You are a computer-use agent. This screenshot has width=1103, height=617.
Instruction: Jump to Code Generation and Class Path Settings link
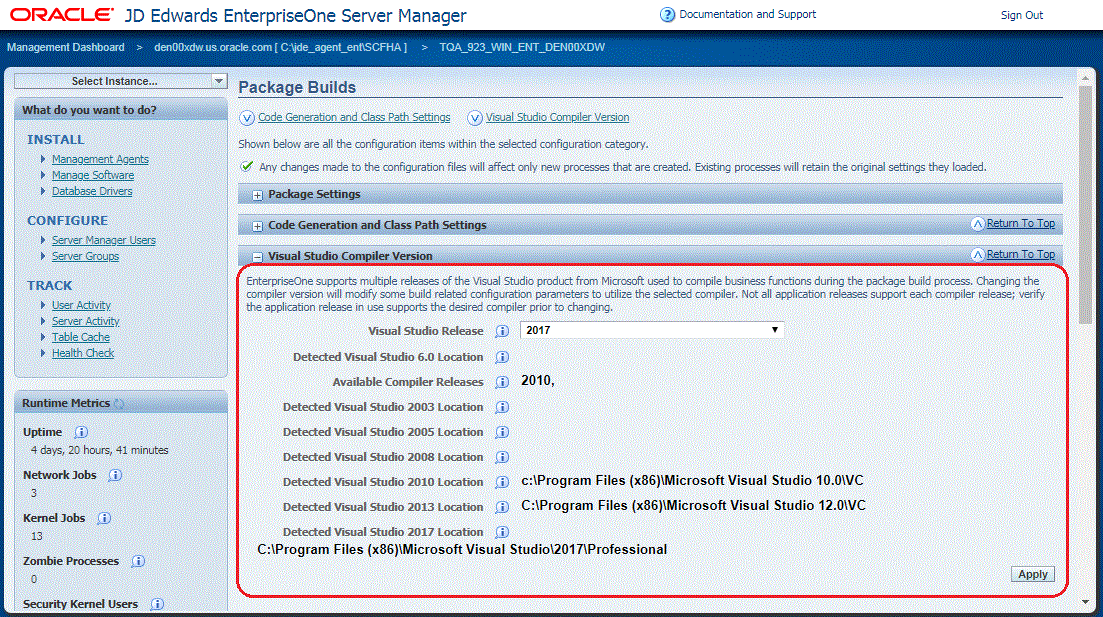(x=354, y=117)
